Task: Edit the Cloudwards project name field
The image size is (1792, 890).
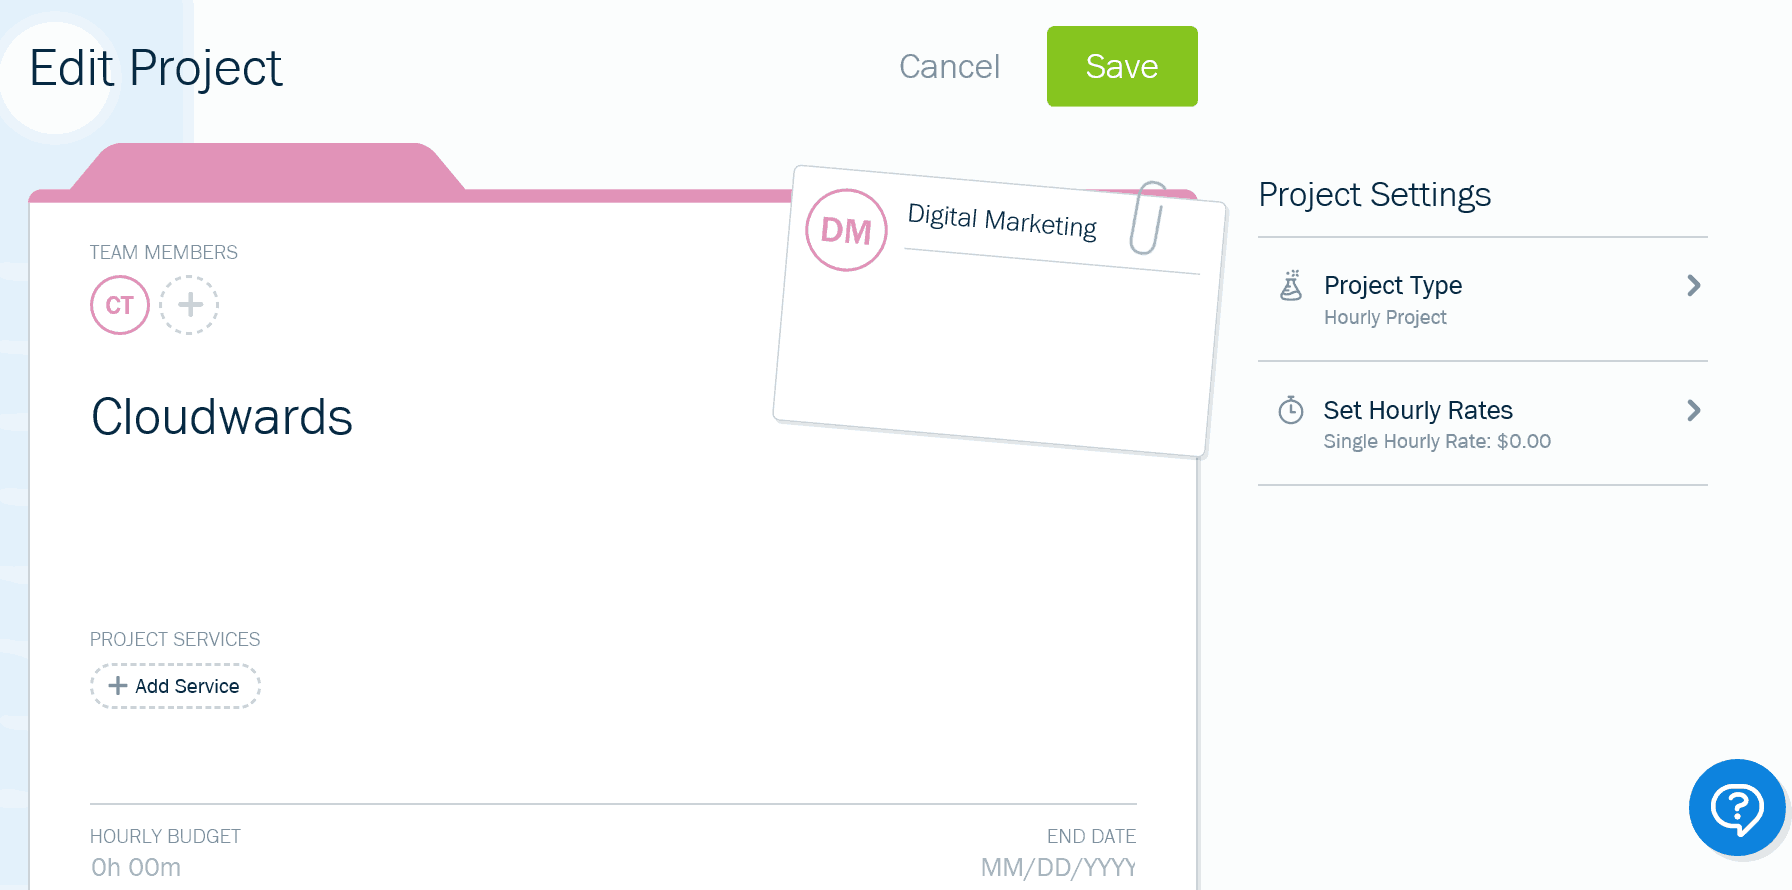Action: coord(222,417)
